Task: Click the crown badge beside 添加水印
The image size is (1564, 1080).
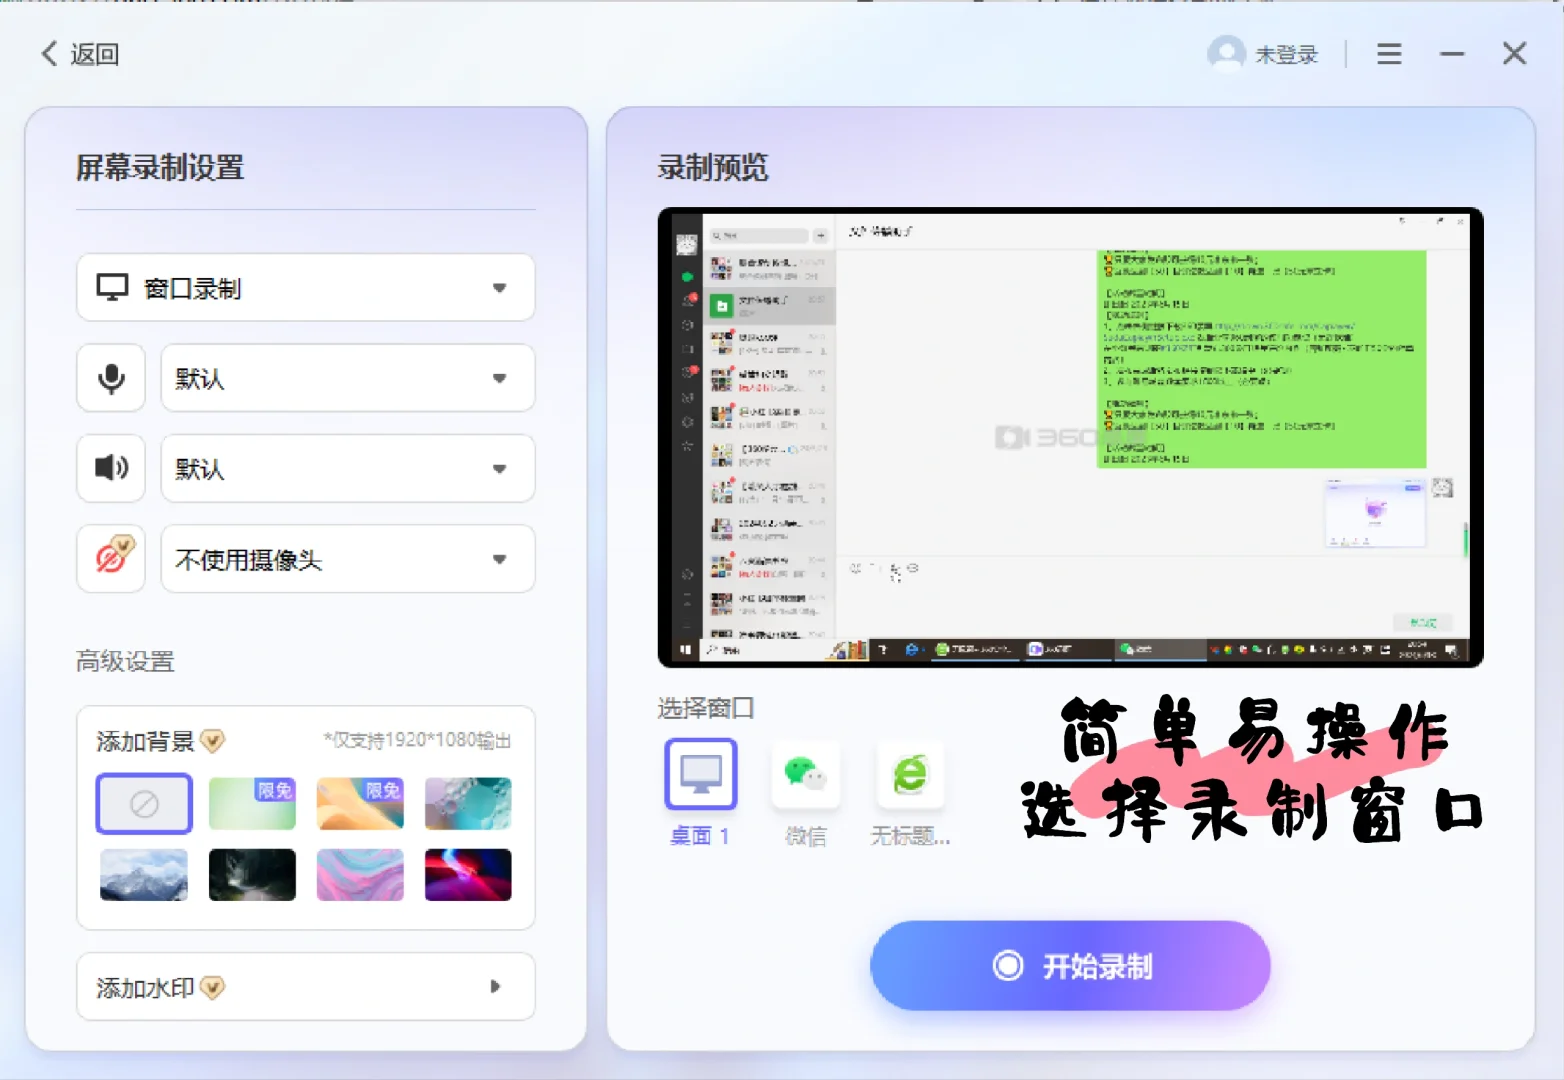Action: (211, 987)
